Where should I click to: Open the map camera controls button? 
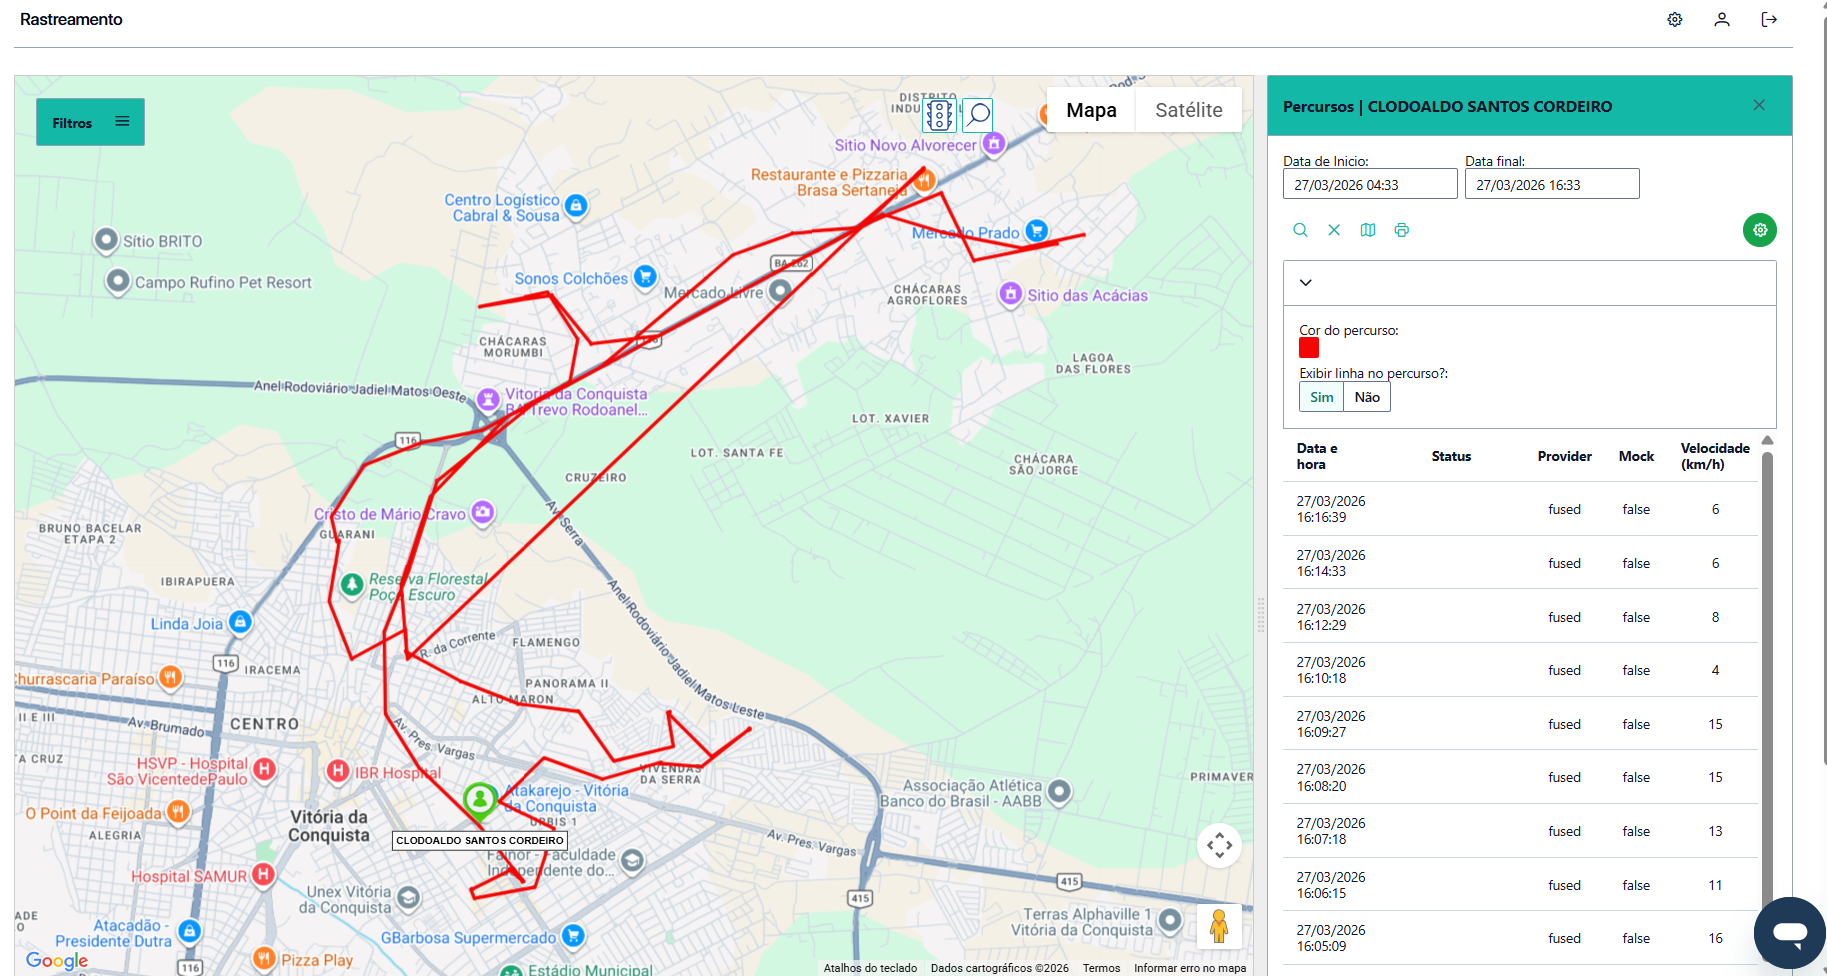click(1219, 846)
